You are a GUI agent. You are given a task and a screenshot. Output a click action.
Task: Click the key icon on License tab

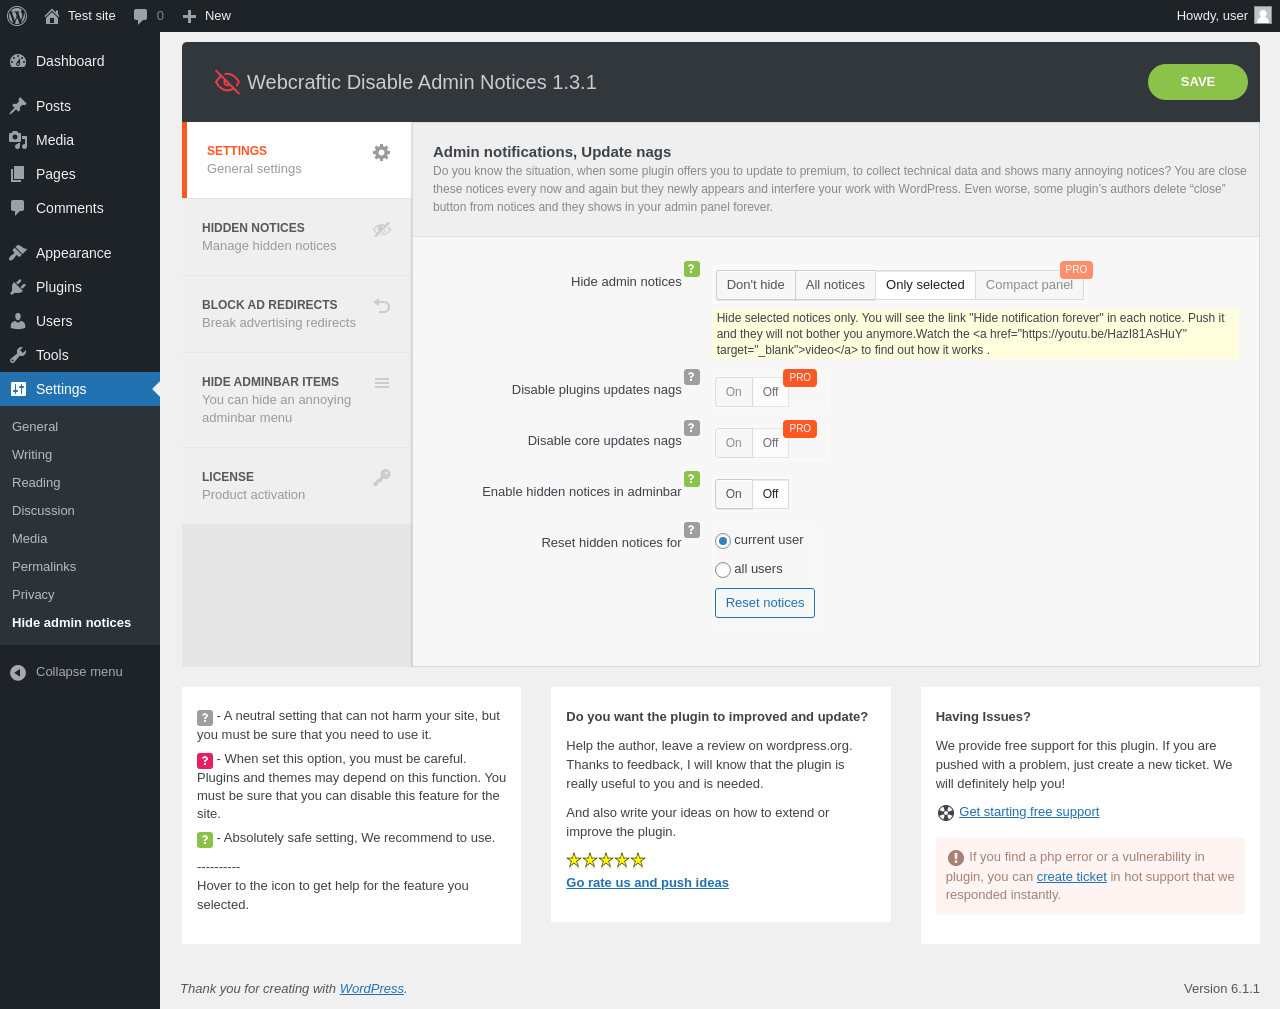pos(382,478)
